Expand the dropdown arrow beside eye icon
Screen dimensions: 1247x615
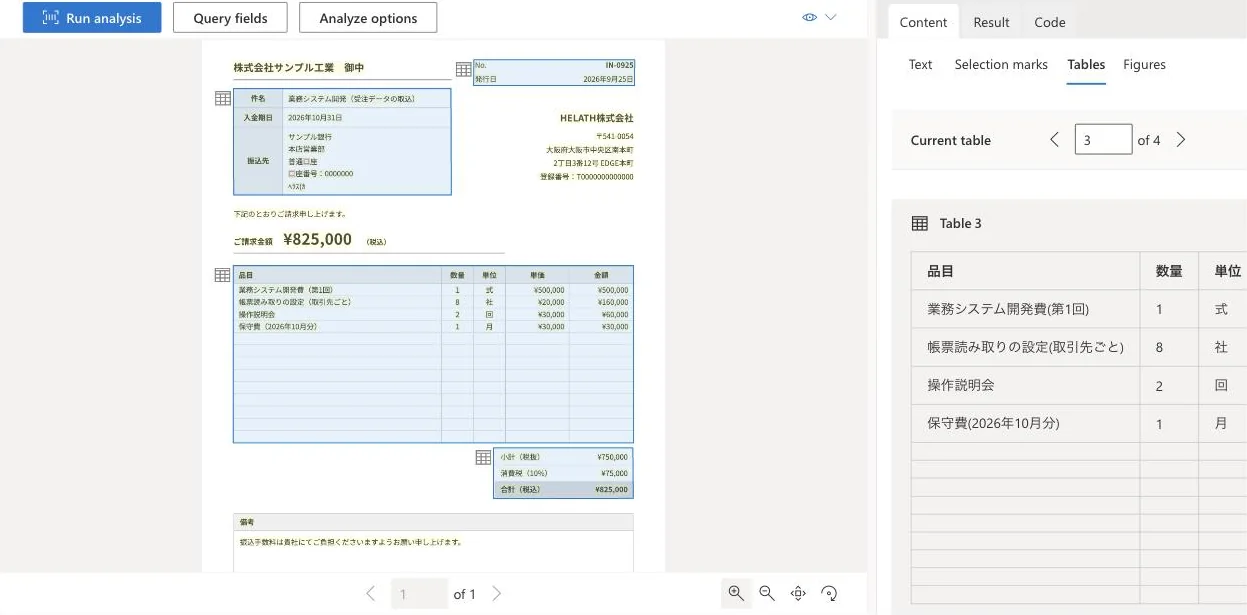tap(831, 17)
